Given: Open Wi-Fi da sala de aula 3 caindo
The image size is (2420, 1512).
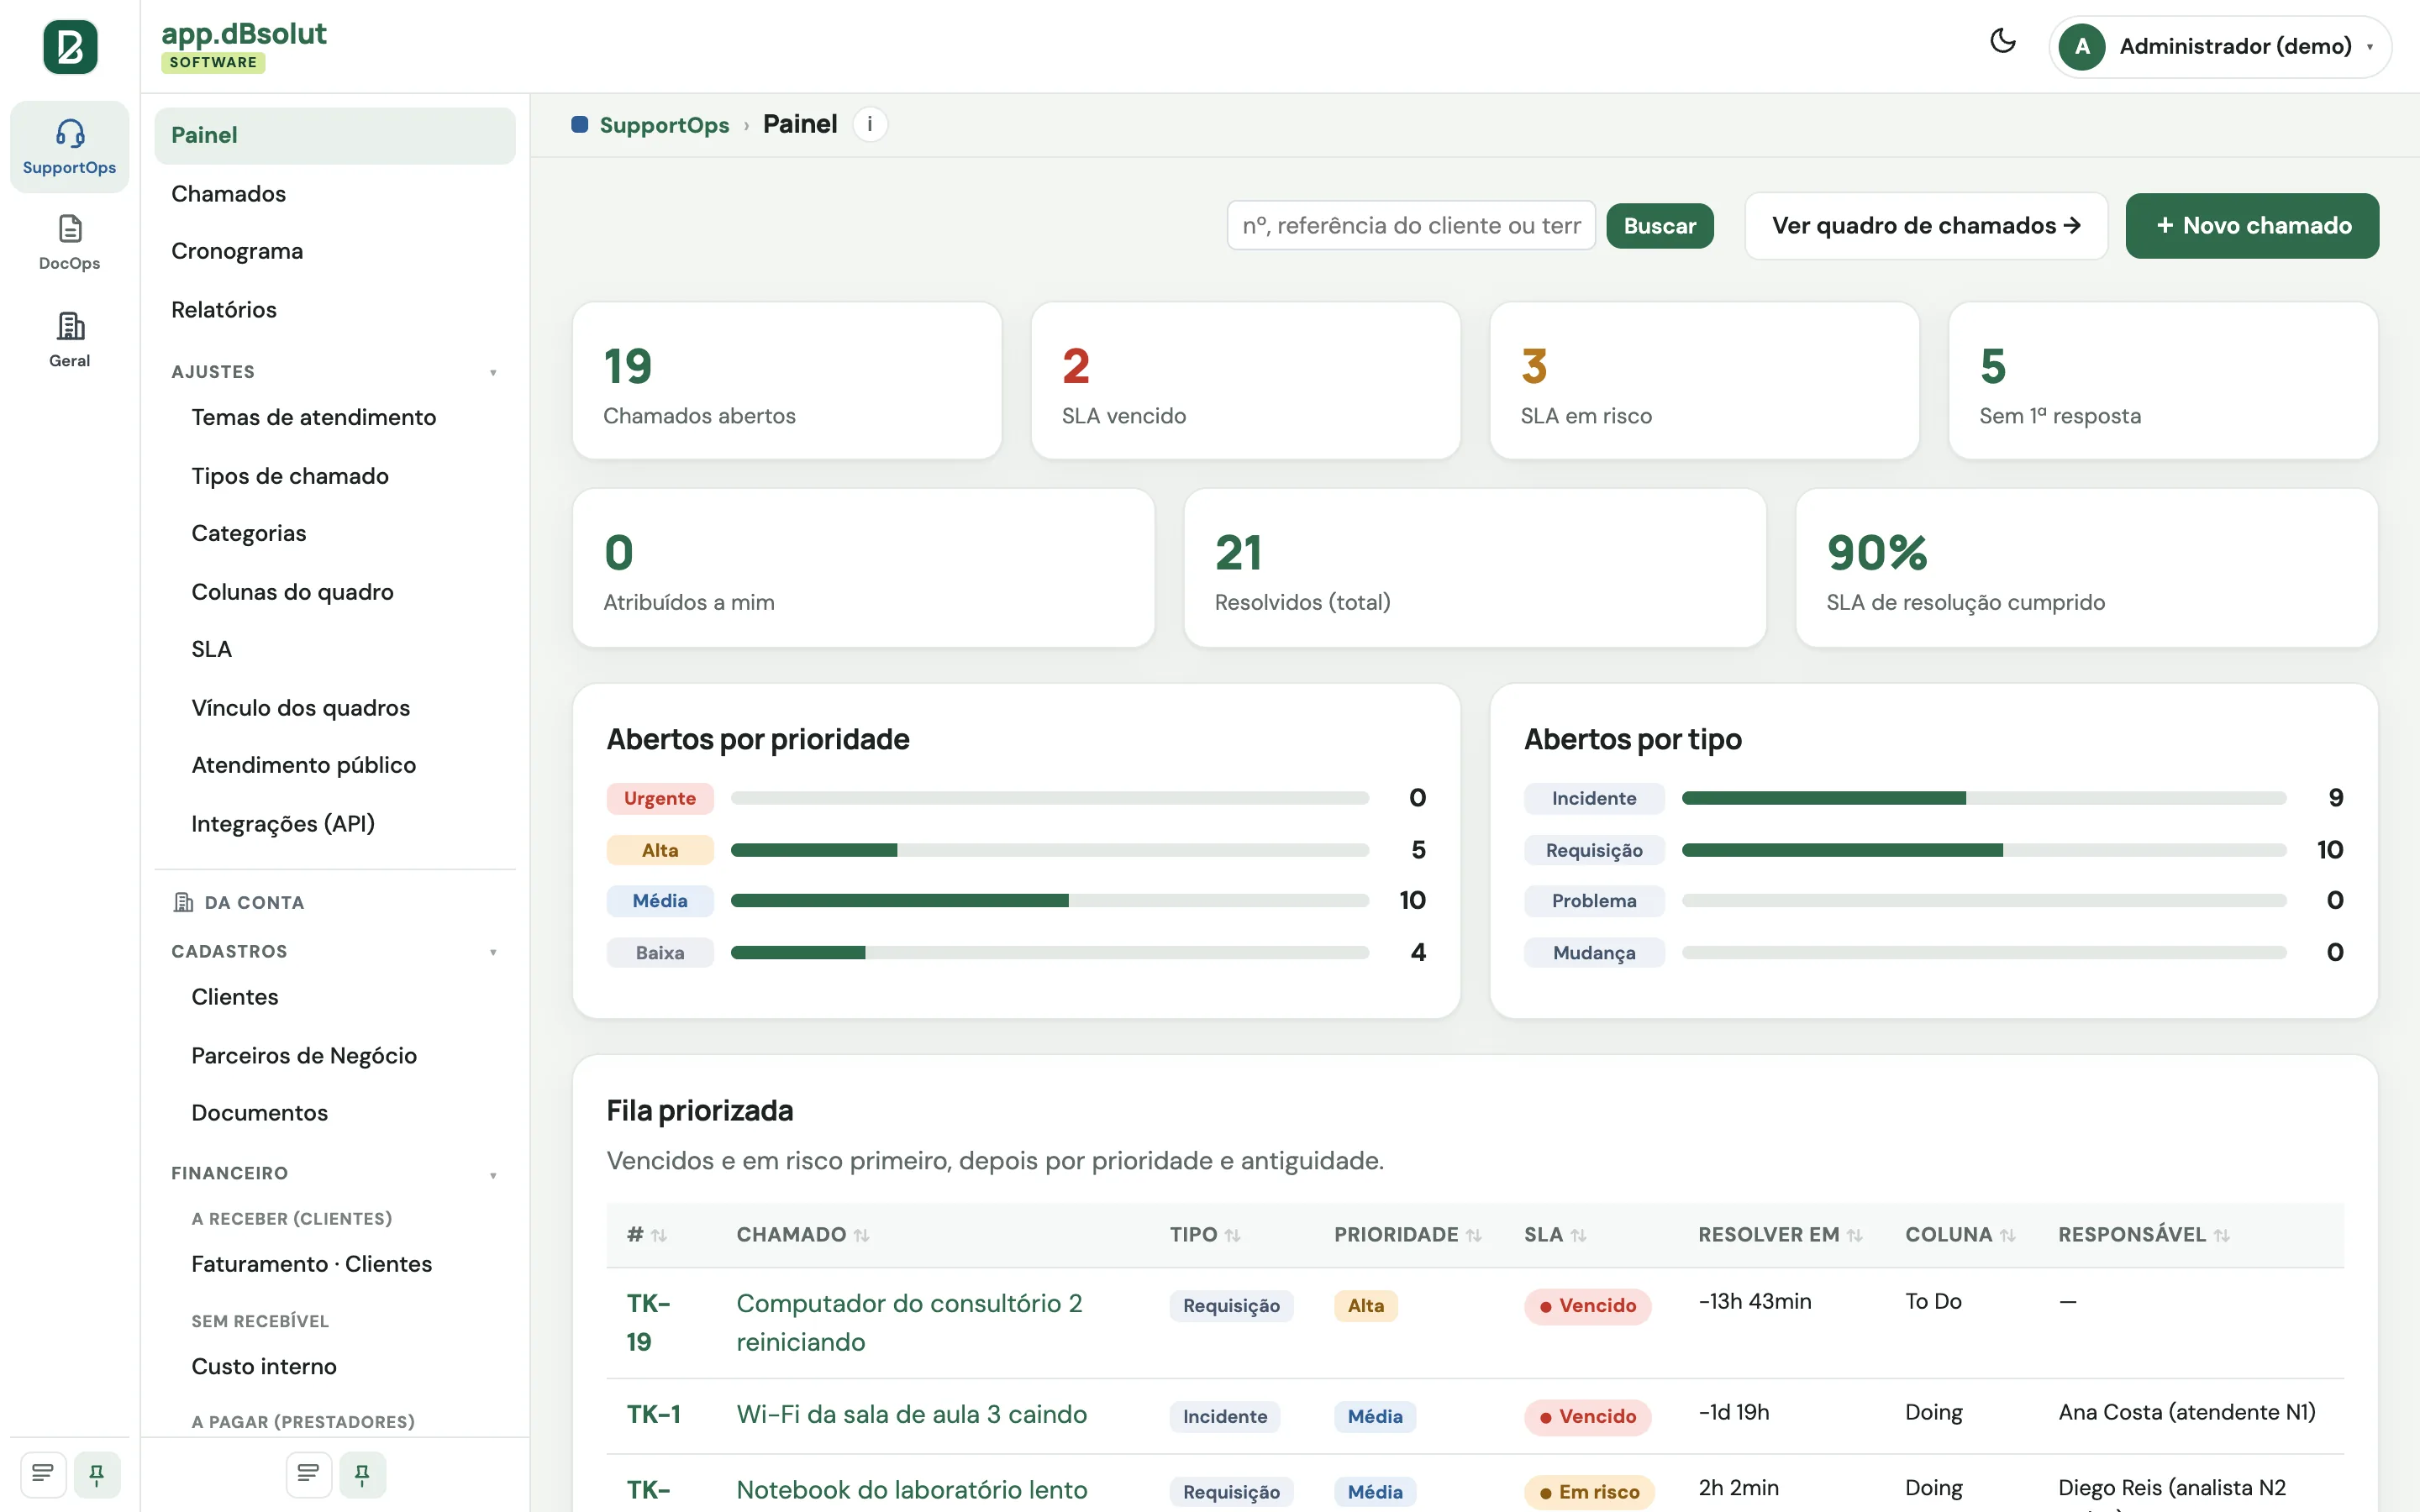Looking at the screenshot, I should (912, 1414).
